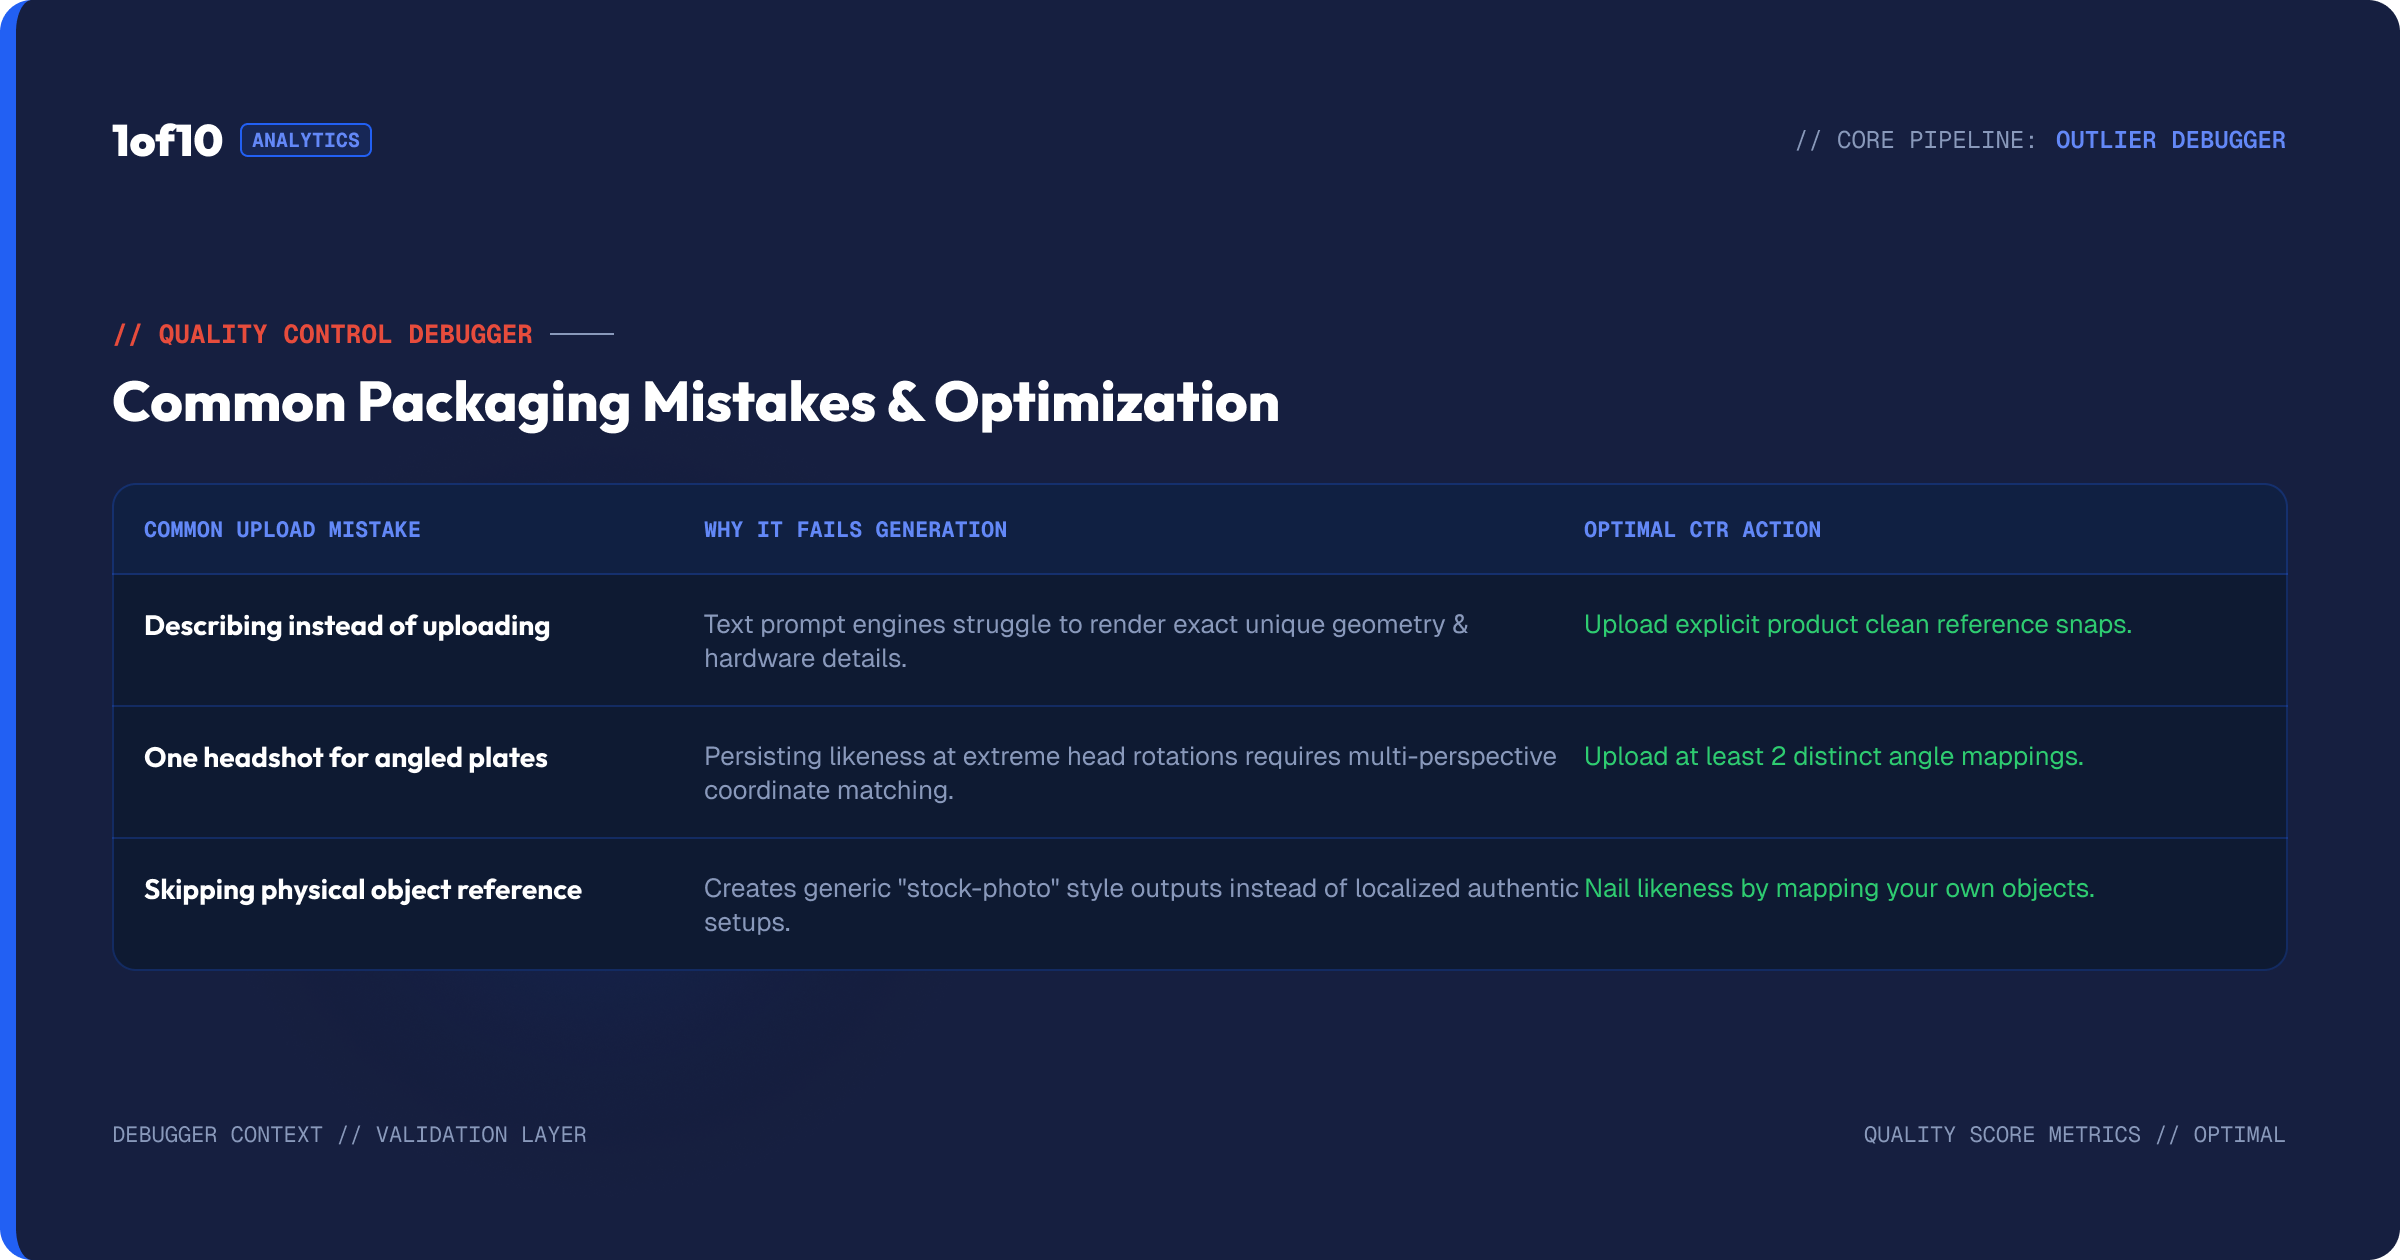Click QUALITY SCORE METRICS // OPTIMAL footer
2400x1260 pixels.
[x=2074, y=1135]
